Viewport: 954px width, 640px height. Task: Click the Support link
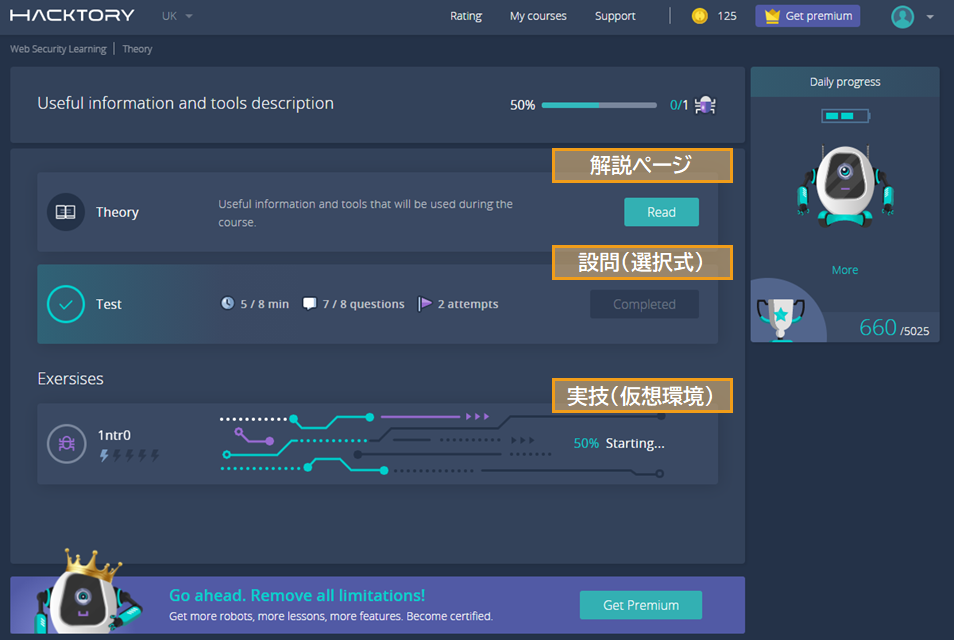point(614,15)
